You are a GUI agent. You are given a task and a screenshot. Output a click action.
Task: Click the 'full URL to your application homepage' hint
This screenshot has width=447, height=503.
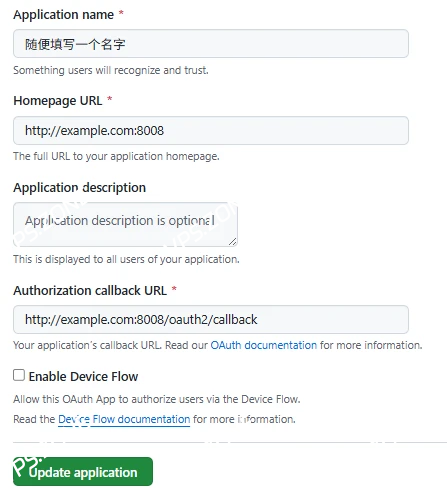point(116,156)
